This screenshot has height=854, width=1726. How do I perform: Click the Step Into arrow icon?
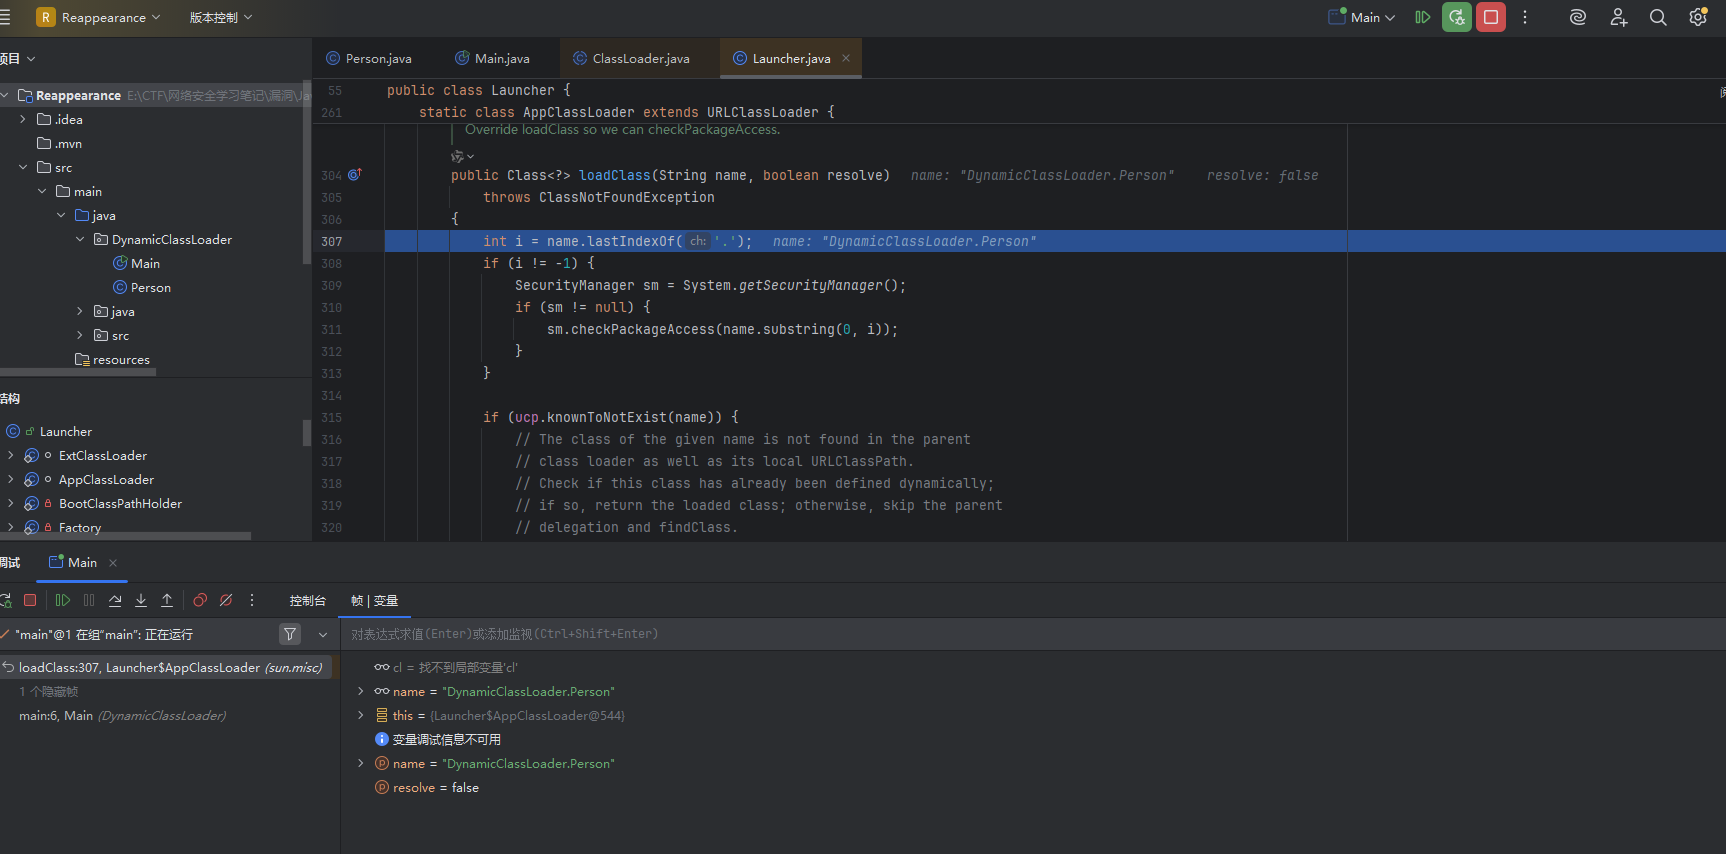tap(141, 600)
